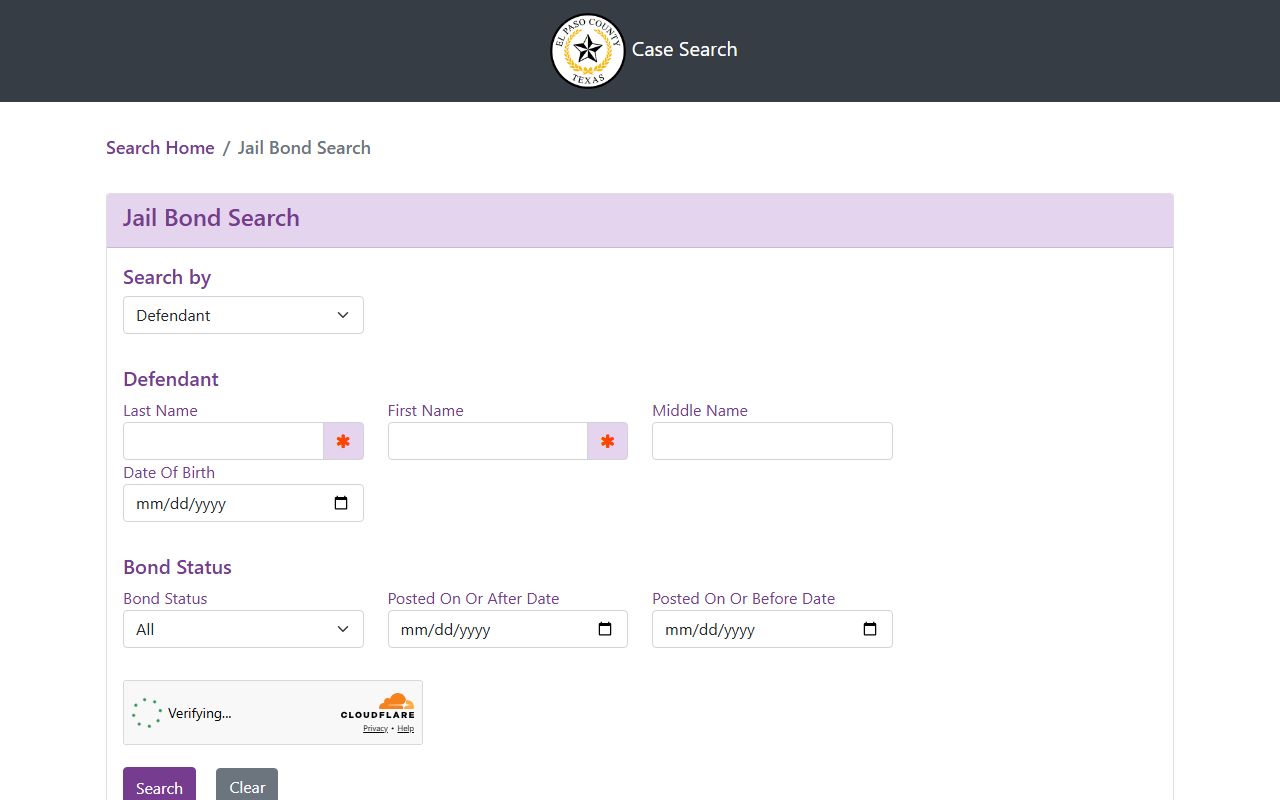Open the Posted On Or After Date calendar icon
Screen dimensions: 1280x800
[605, 629]
